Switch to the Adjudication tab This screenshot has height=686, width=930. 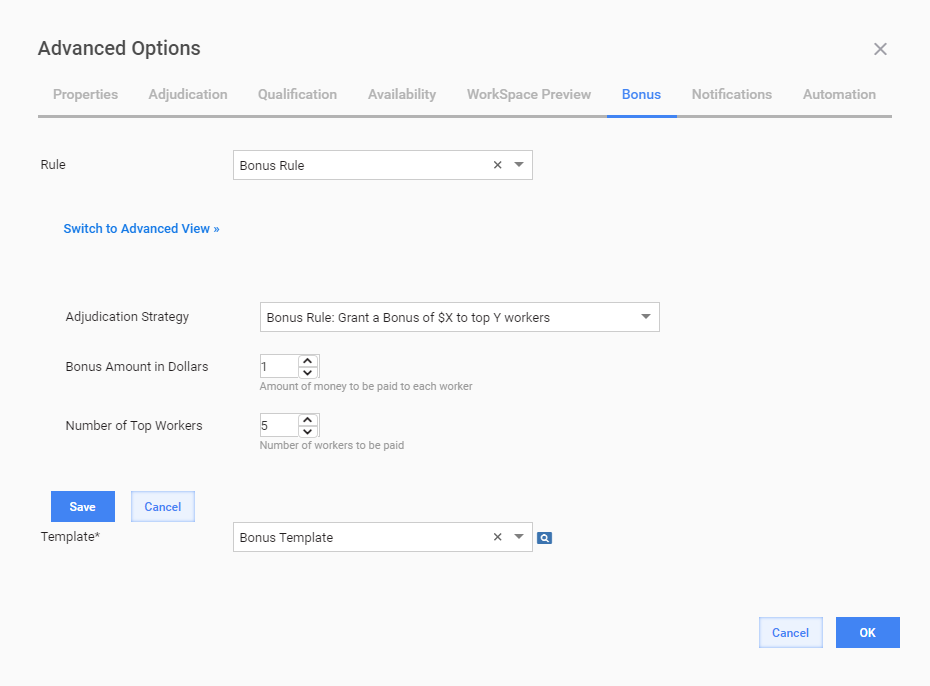click(x=188, y=94)
